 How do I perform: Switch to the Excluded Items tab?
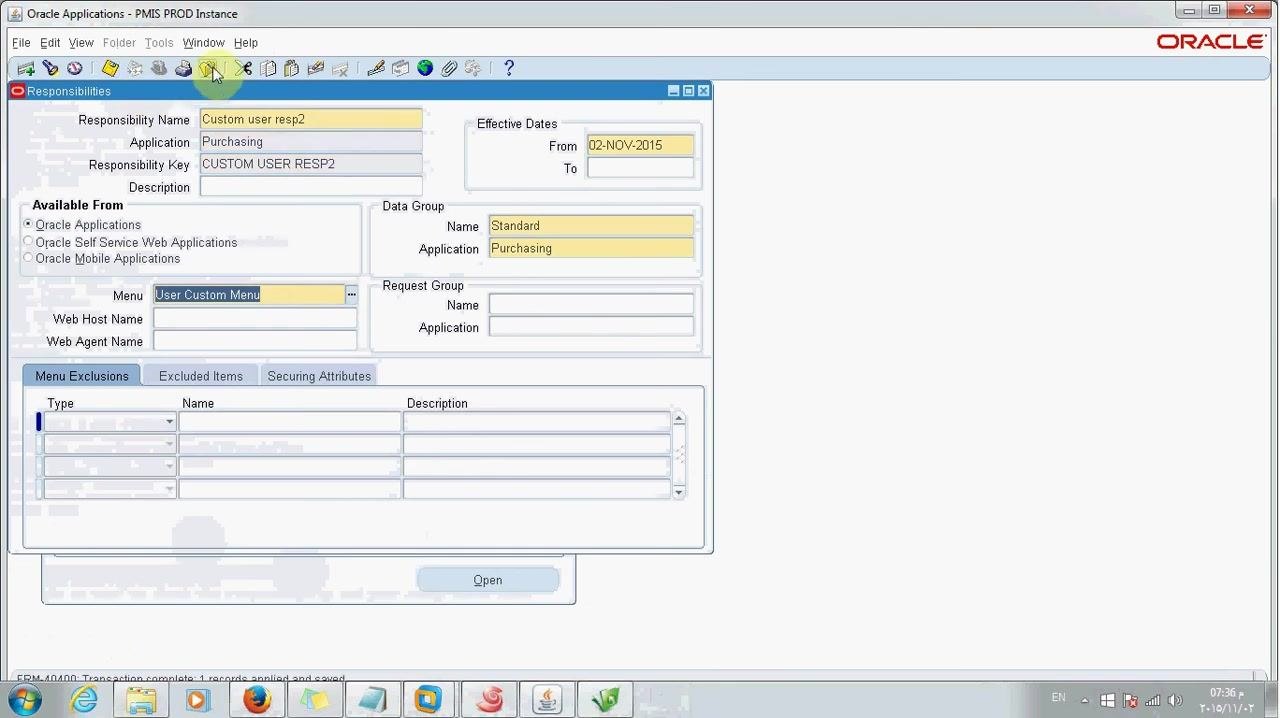coord(200,376)
